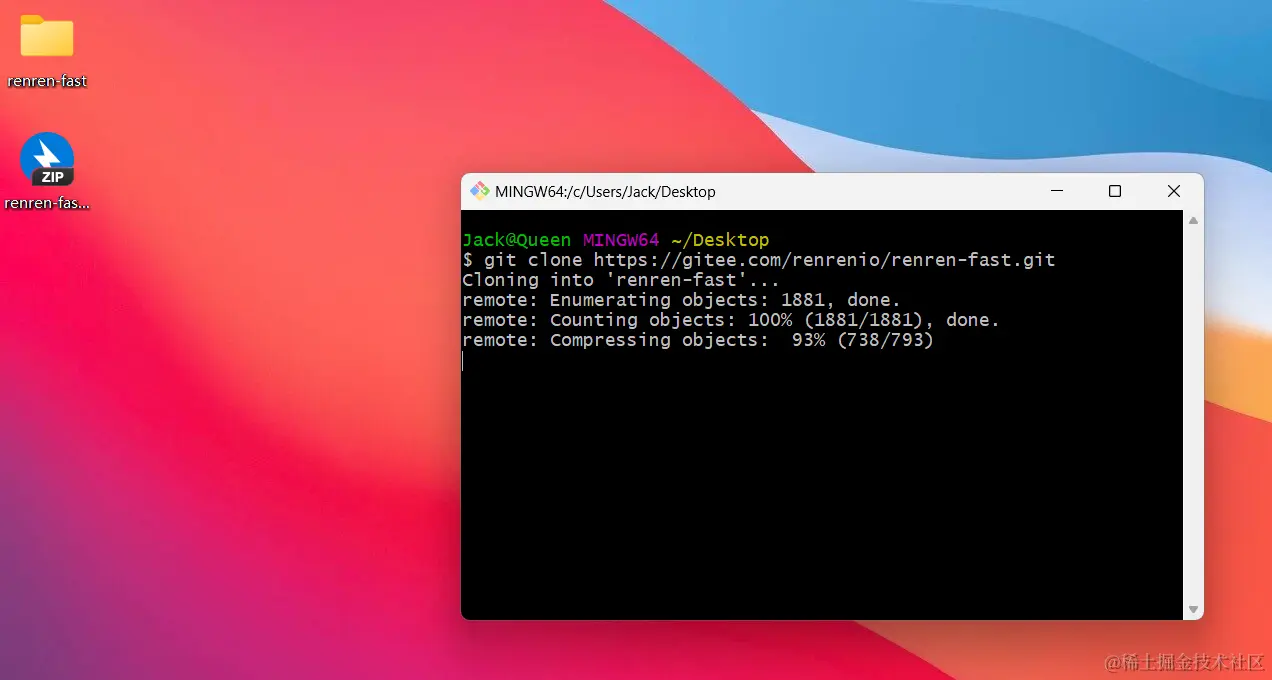Click the '~/Desktop' path in prompt

pos(720,240)
